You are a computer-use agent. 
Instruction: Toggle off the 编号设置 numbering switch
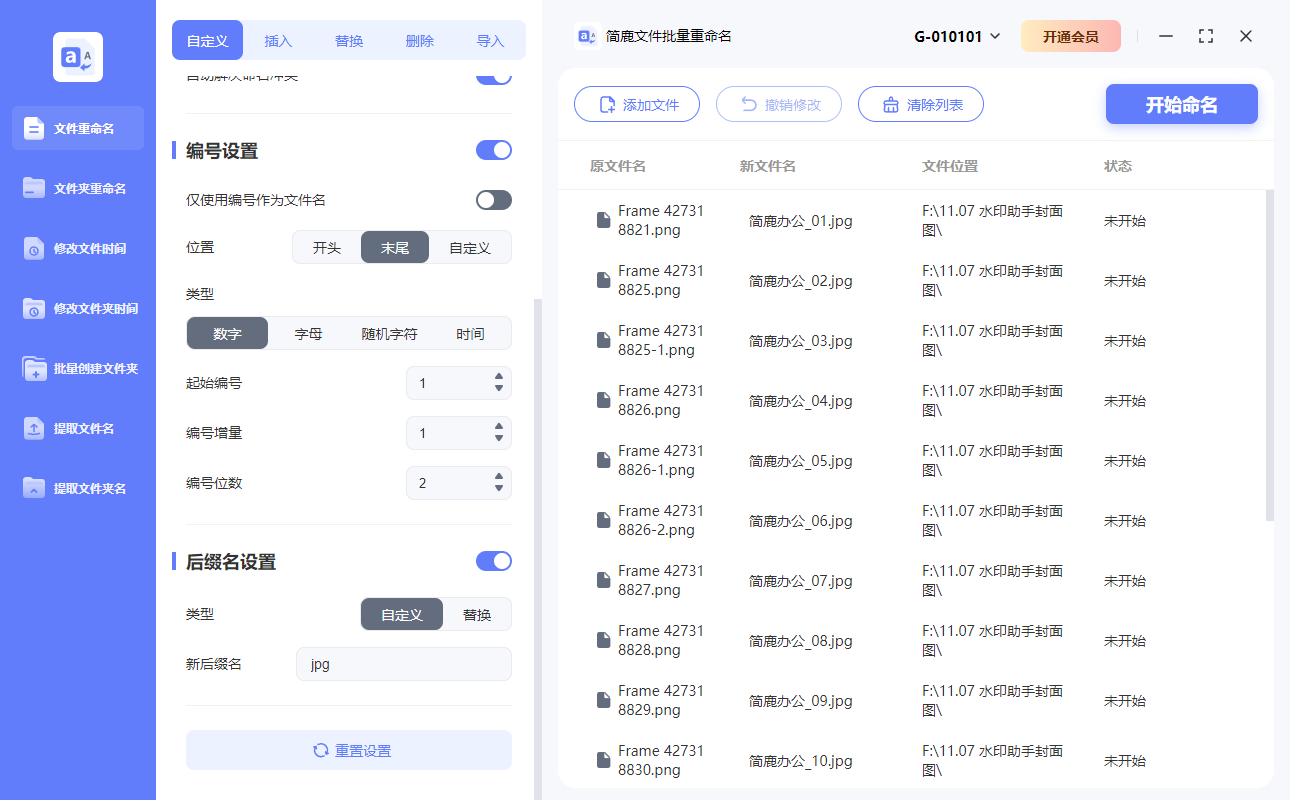click(x=493, y=149)
